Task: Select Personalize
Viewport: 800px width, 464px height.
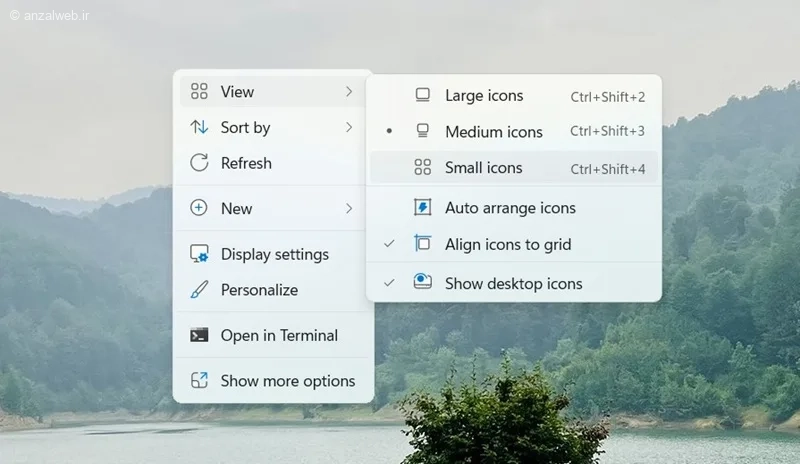Action: click(272, 290)
